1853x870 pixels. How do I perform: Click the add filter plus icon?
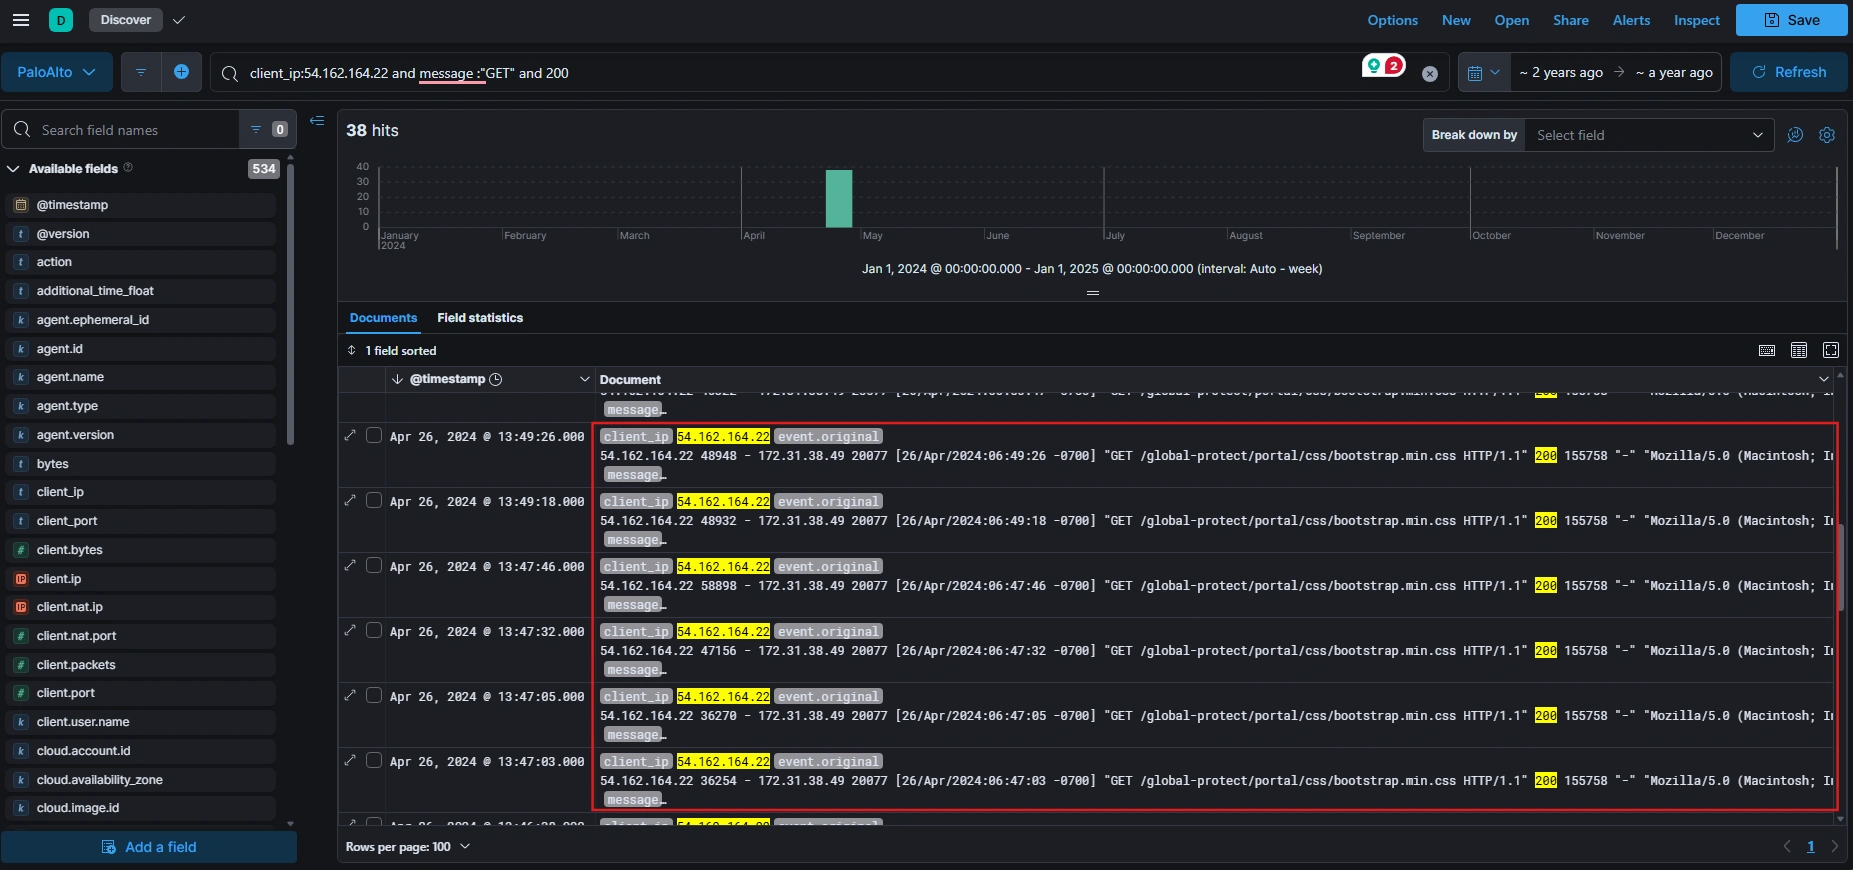[x=181, y=72]
